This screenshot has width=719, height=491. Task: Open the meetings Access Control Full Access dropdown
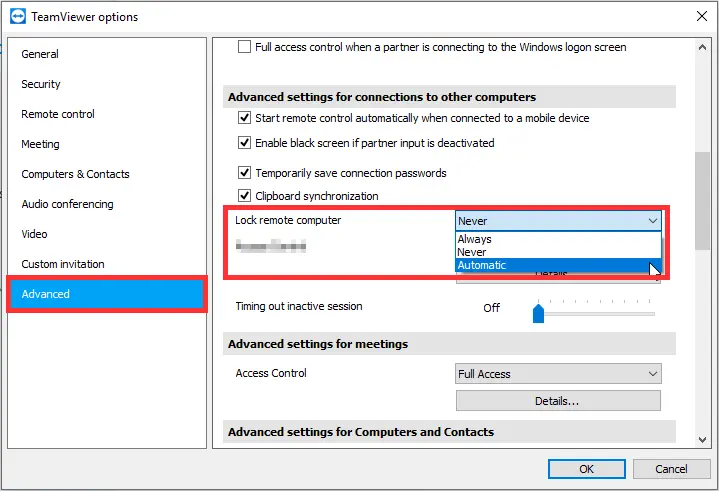(x=559, y=374)
